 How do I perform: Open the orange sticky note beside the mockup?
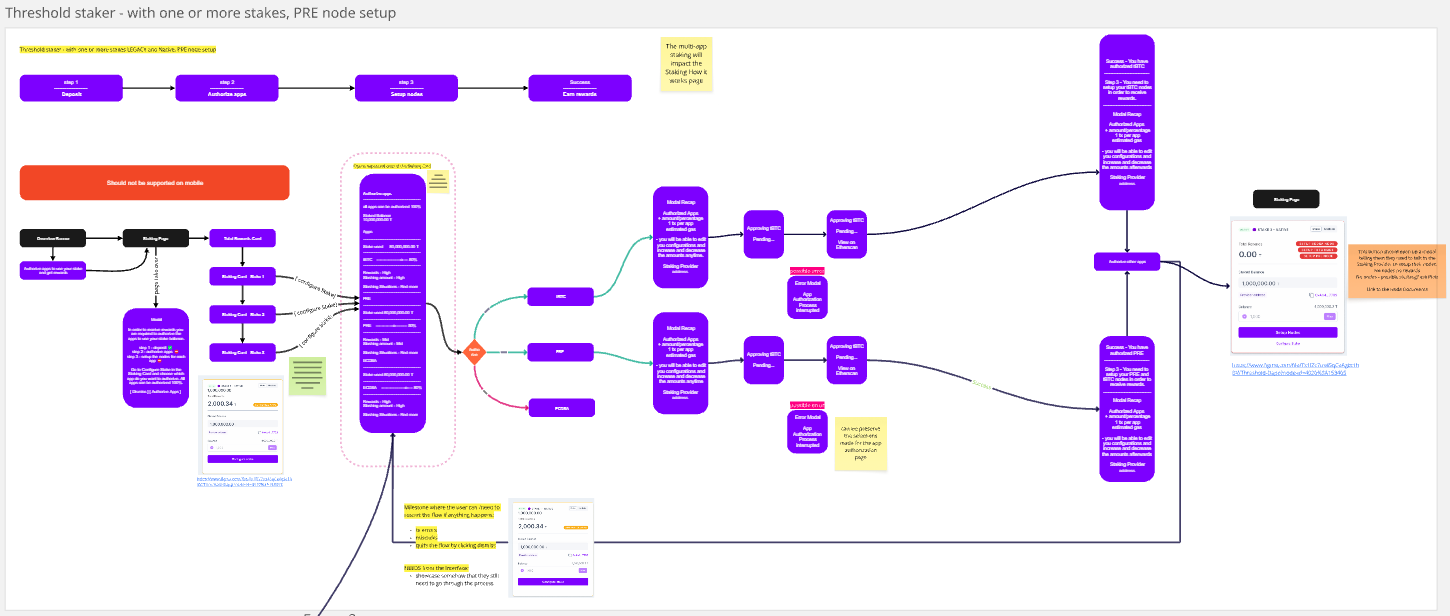tap(1399, 270)
